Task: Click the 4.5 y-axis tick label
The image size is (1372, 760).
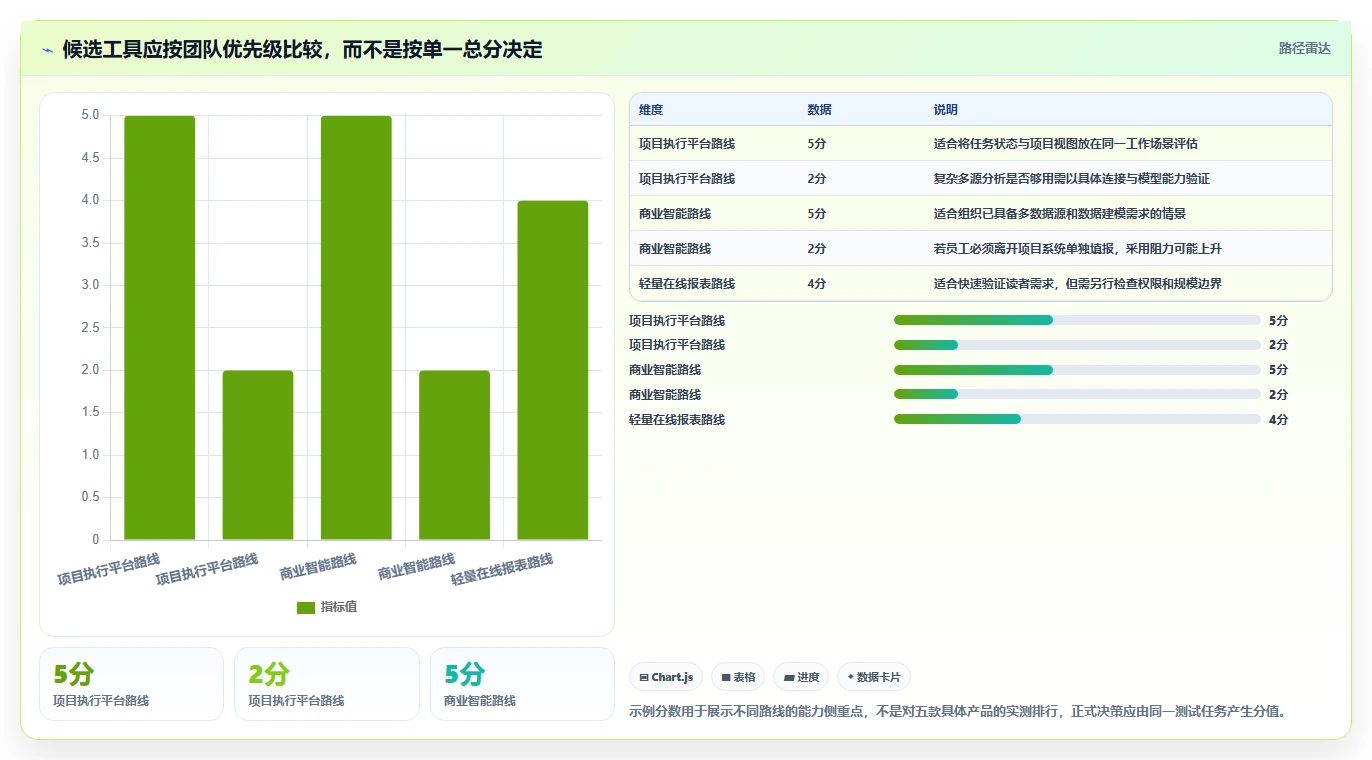Action: pyautogui.click(x=90, y=158)
